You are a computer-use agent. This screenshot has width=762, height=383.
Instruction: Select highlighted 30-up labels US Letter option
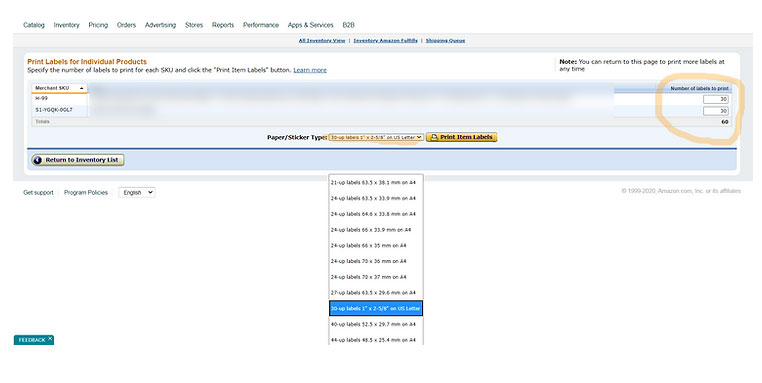376,308
